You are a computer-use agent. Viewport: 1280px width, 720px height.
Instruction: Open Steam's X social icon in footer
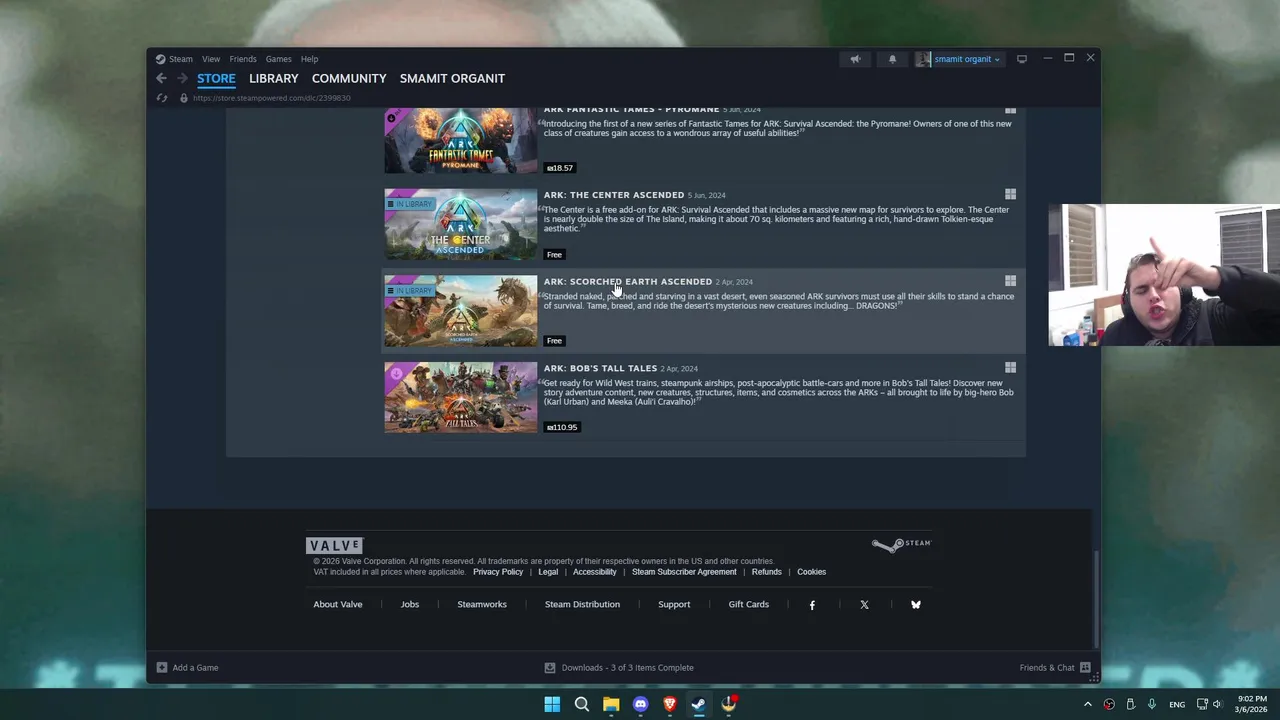864,605
